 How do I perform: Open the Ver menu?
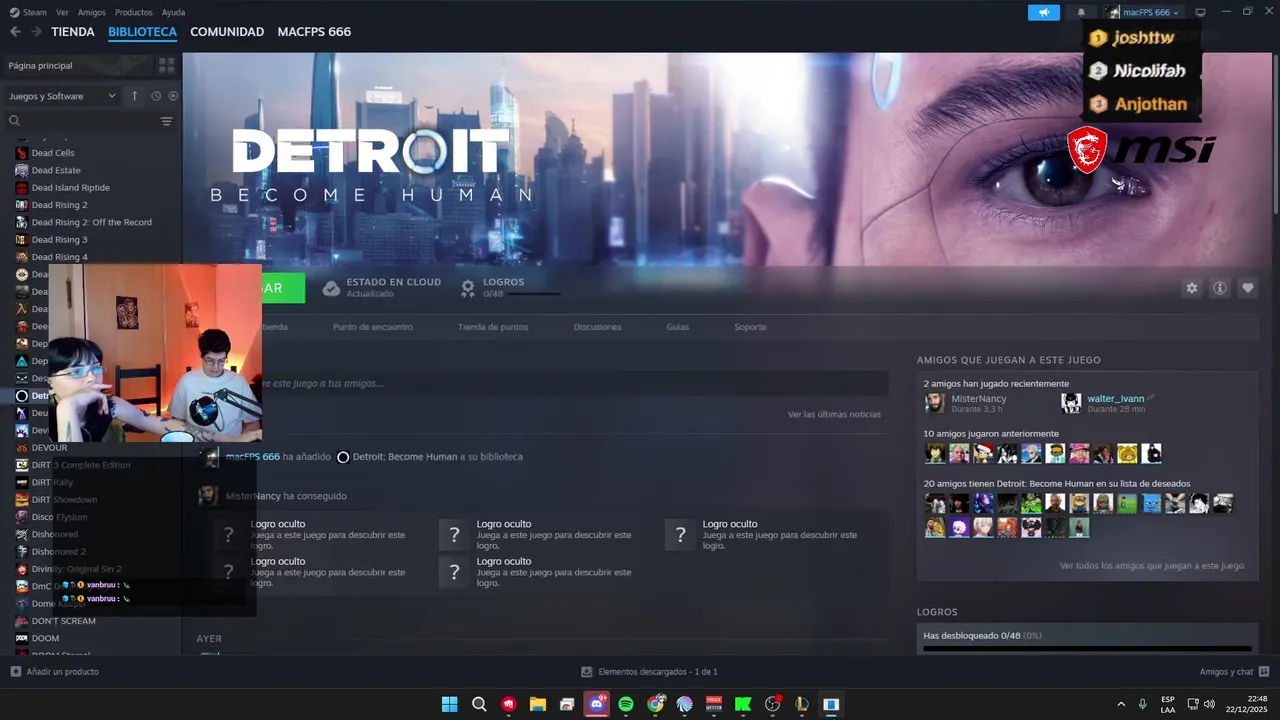(63, 12)
